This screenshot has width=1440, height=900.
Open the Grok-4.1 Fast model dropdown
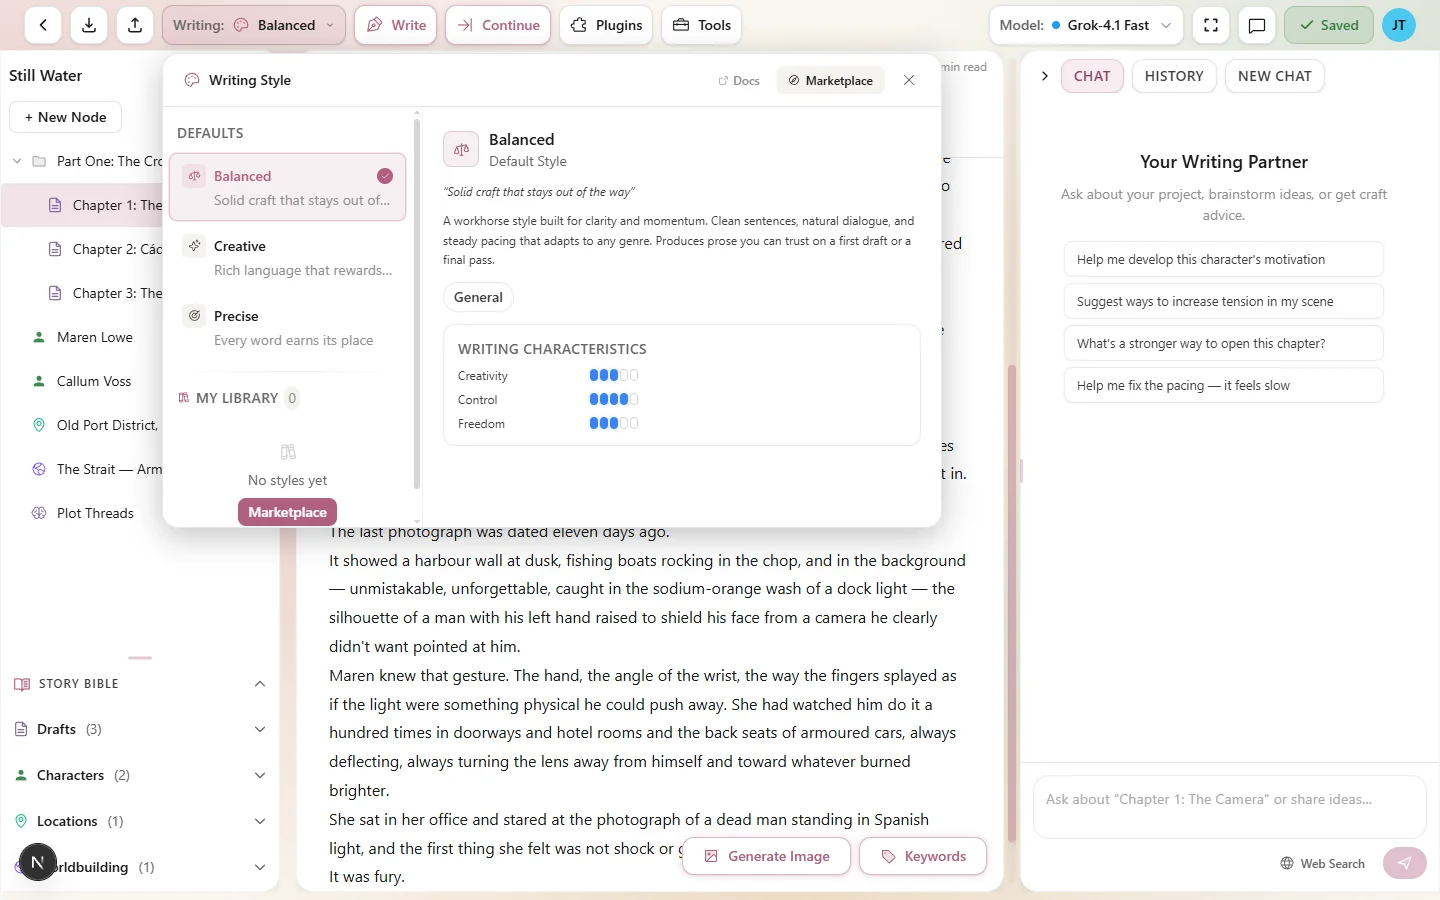tap(1086, 25)
